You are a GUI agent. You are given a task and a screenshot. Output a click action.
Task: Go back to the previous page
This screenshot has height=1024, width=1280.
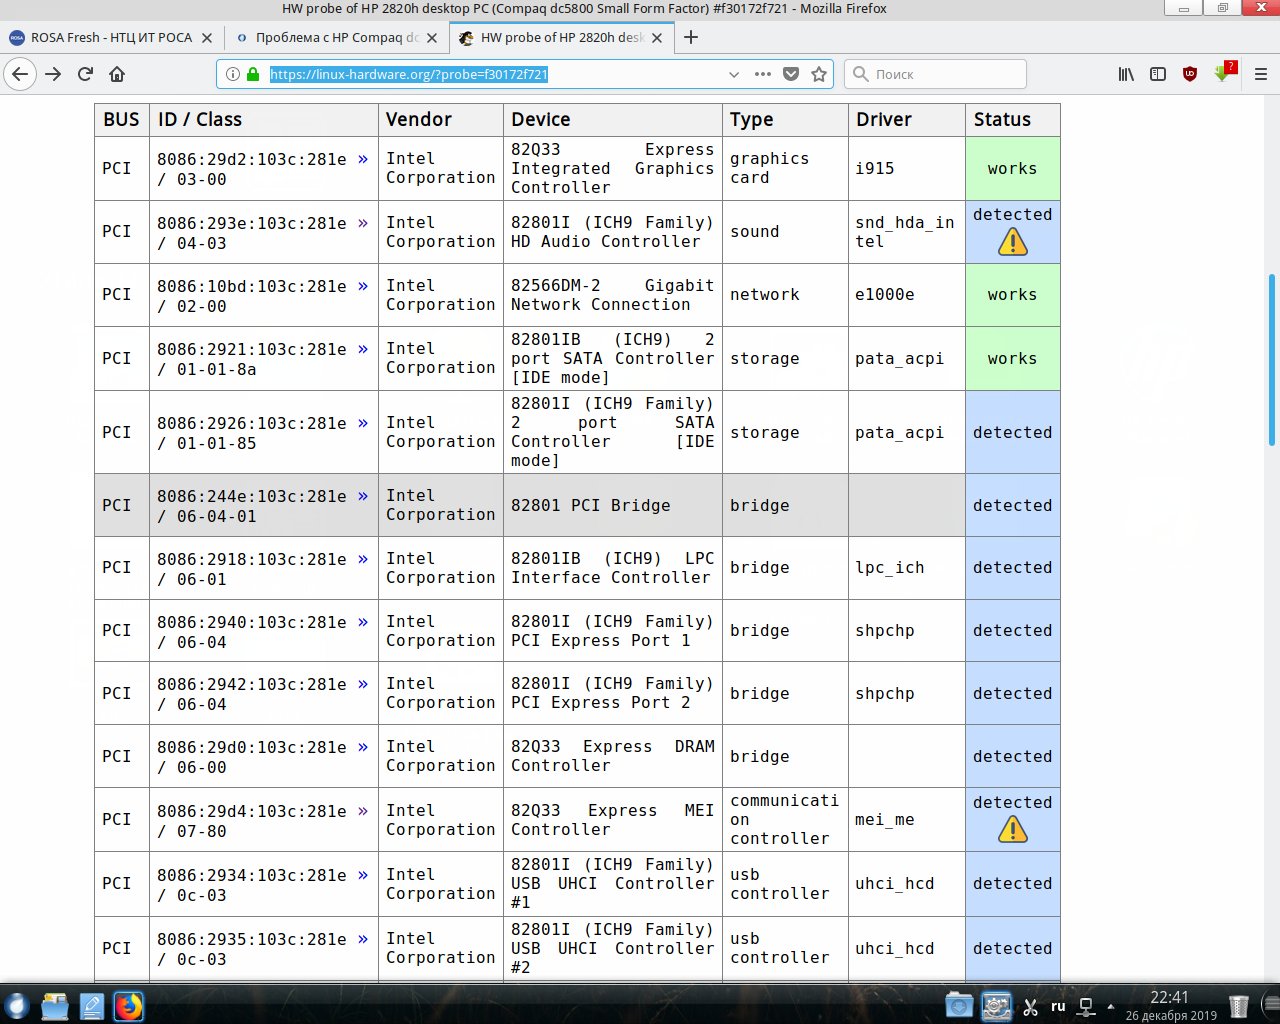coord(20,74)
